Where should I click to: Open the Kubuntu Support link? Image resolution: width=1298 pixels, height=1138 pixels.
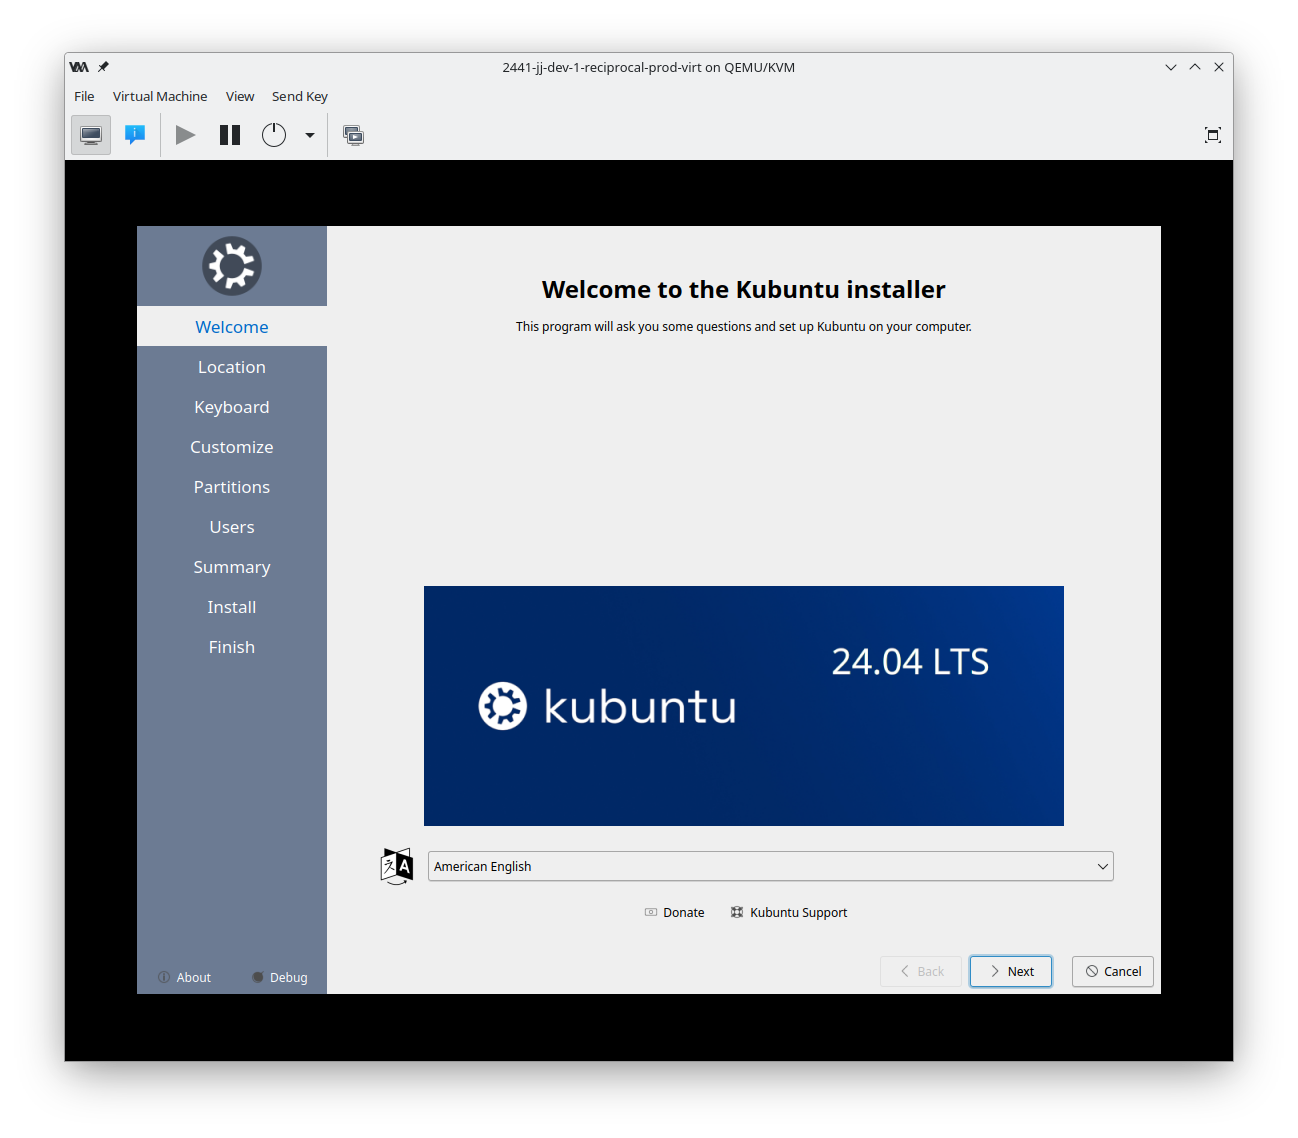[x=789, y=912]
